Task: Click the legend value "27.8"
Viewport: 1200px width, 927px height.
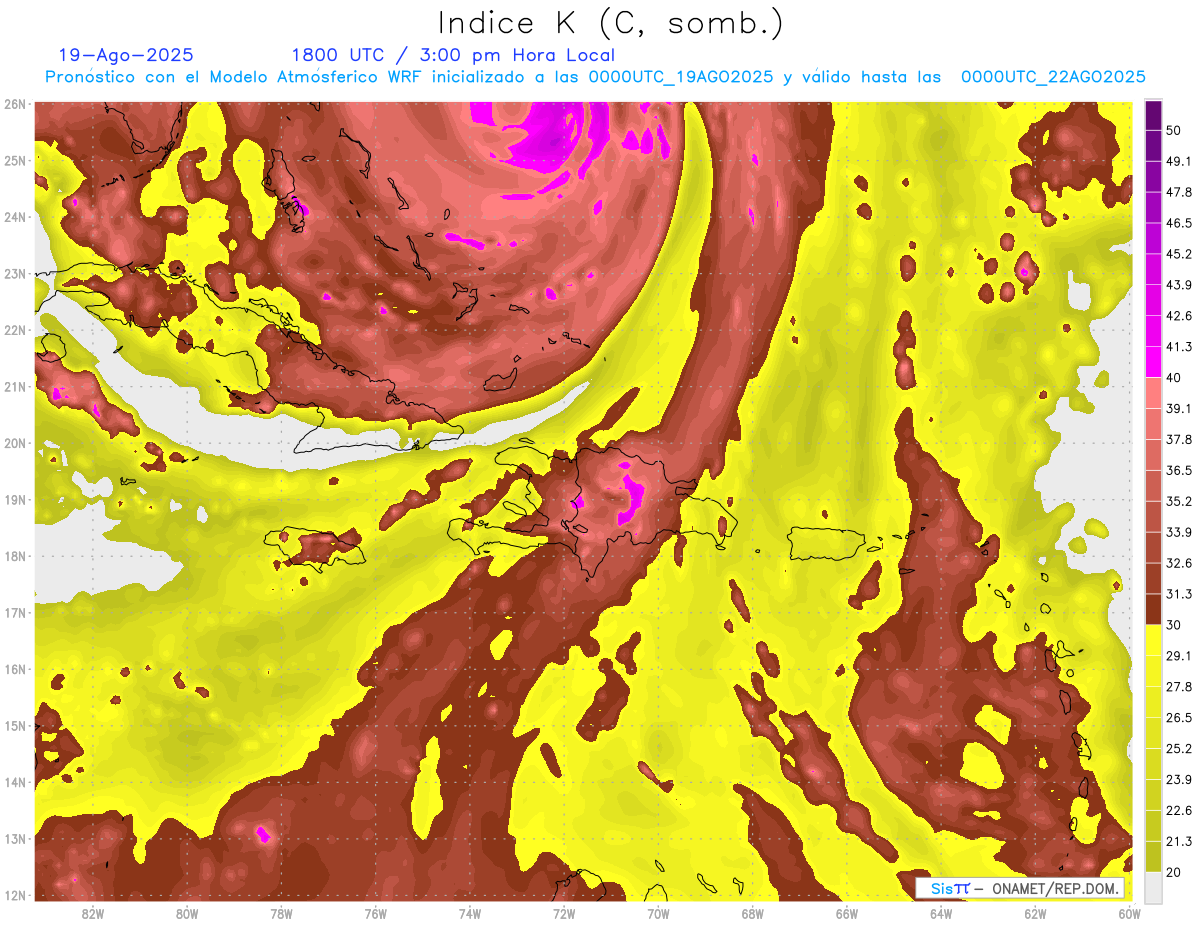Action: (x=1178, y=686)
